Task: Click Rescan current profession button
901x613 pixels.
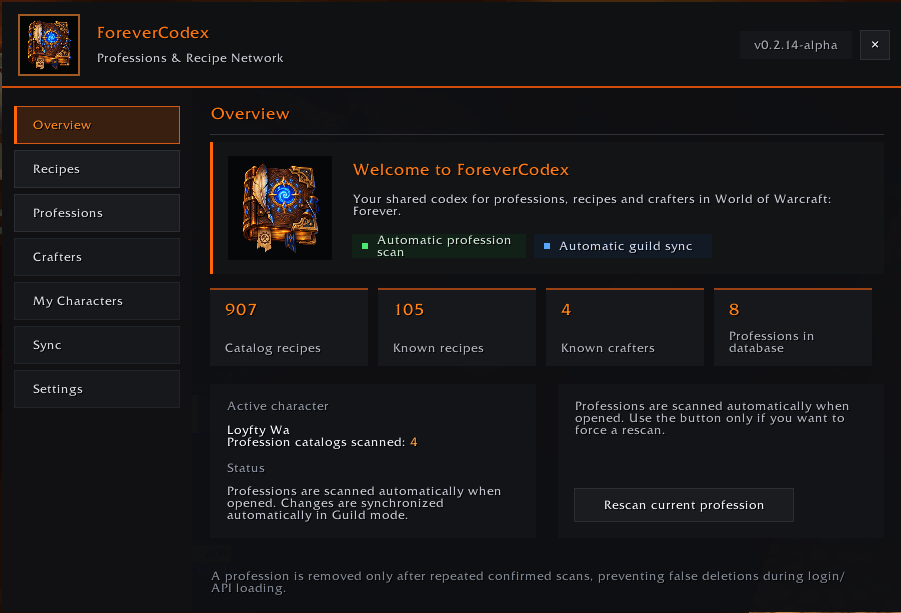Action: [684, 505]
